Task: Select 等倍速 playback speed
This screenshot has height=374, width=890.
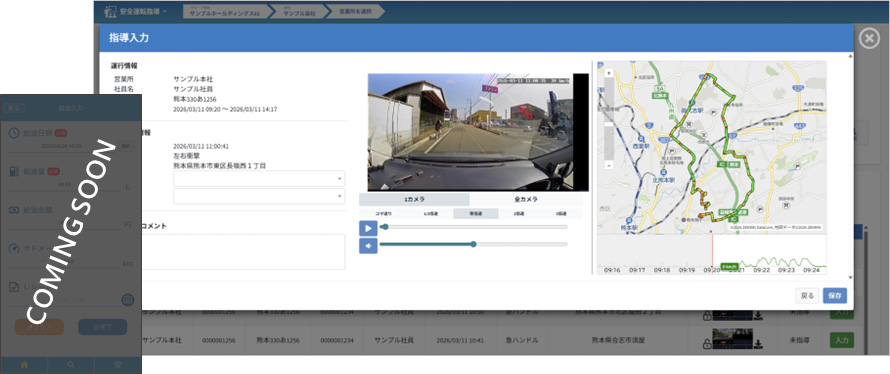Action: pos(476,214)
